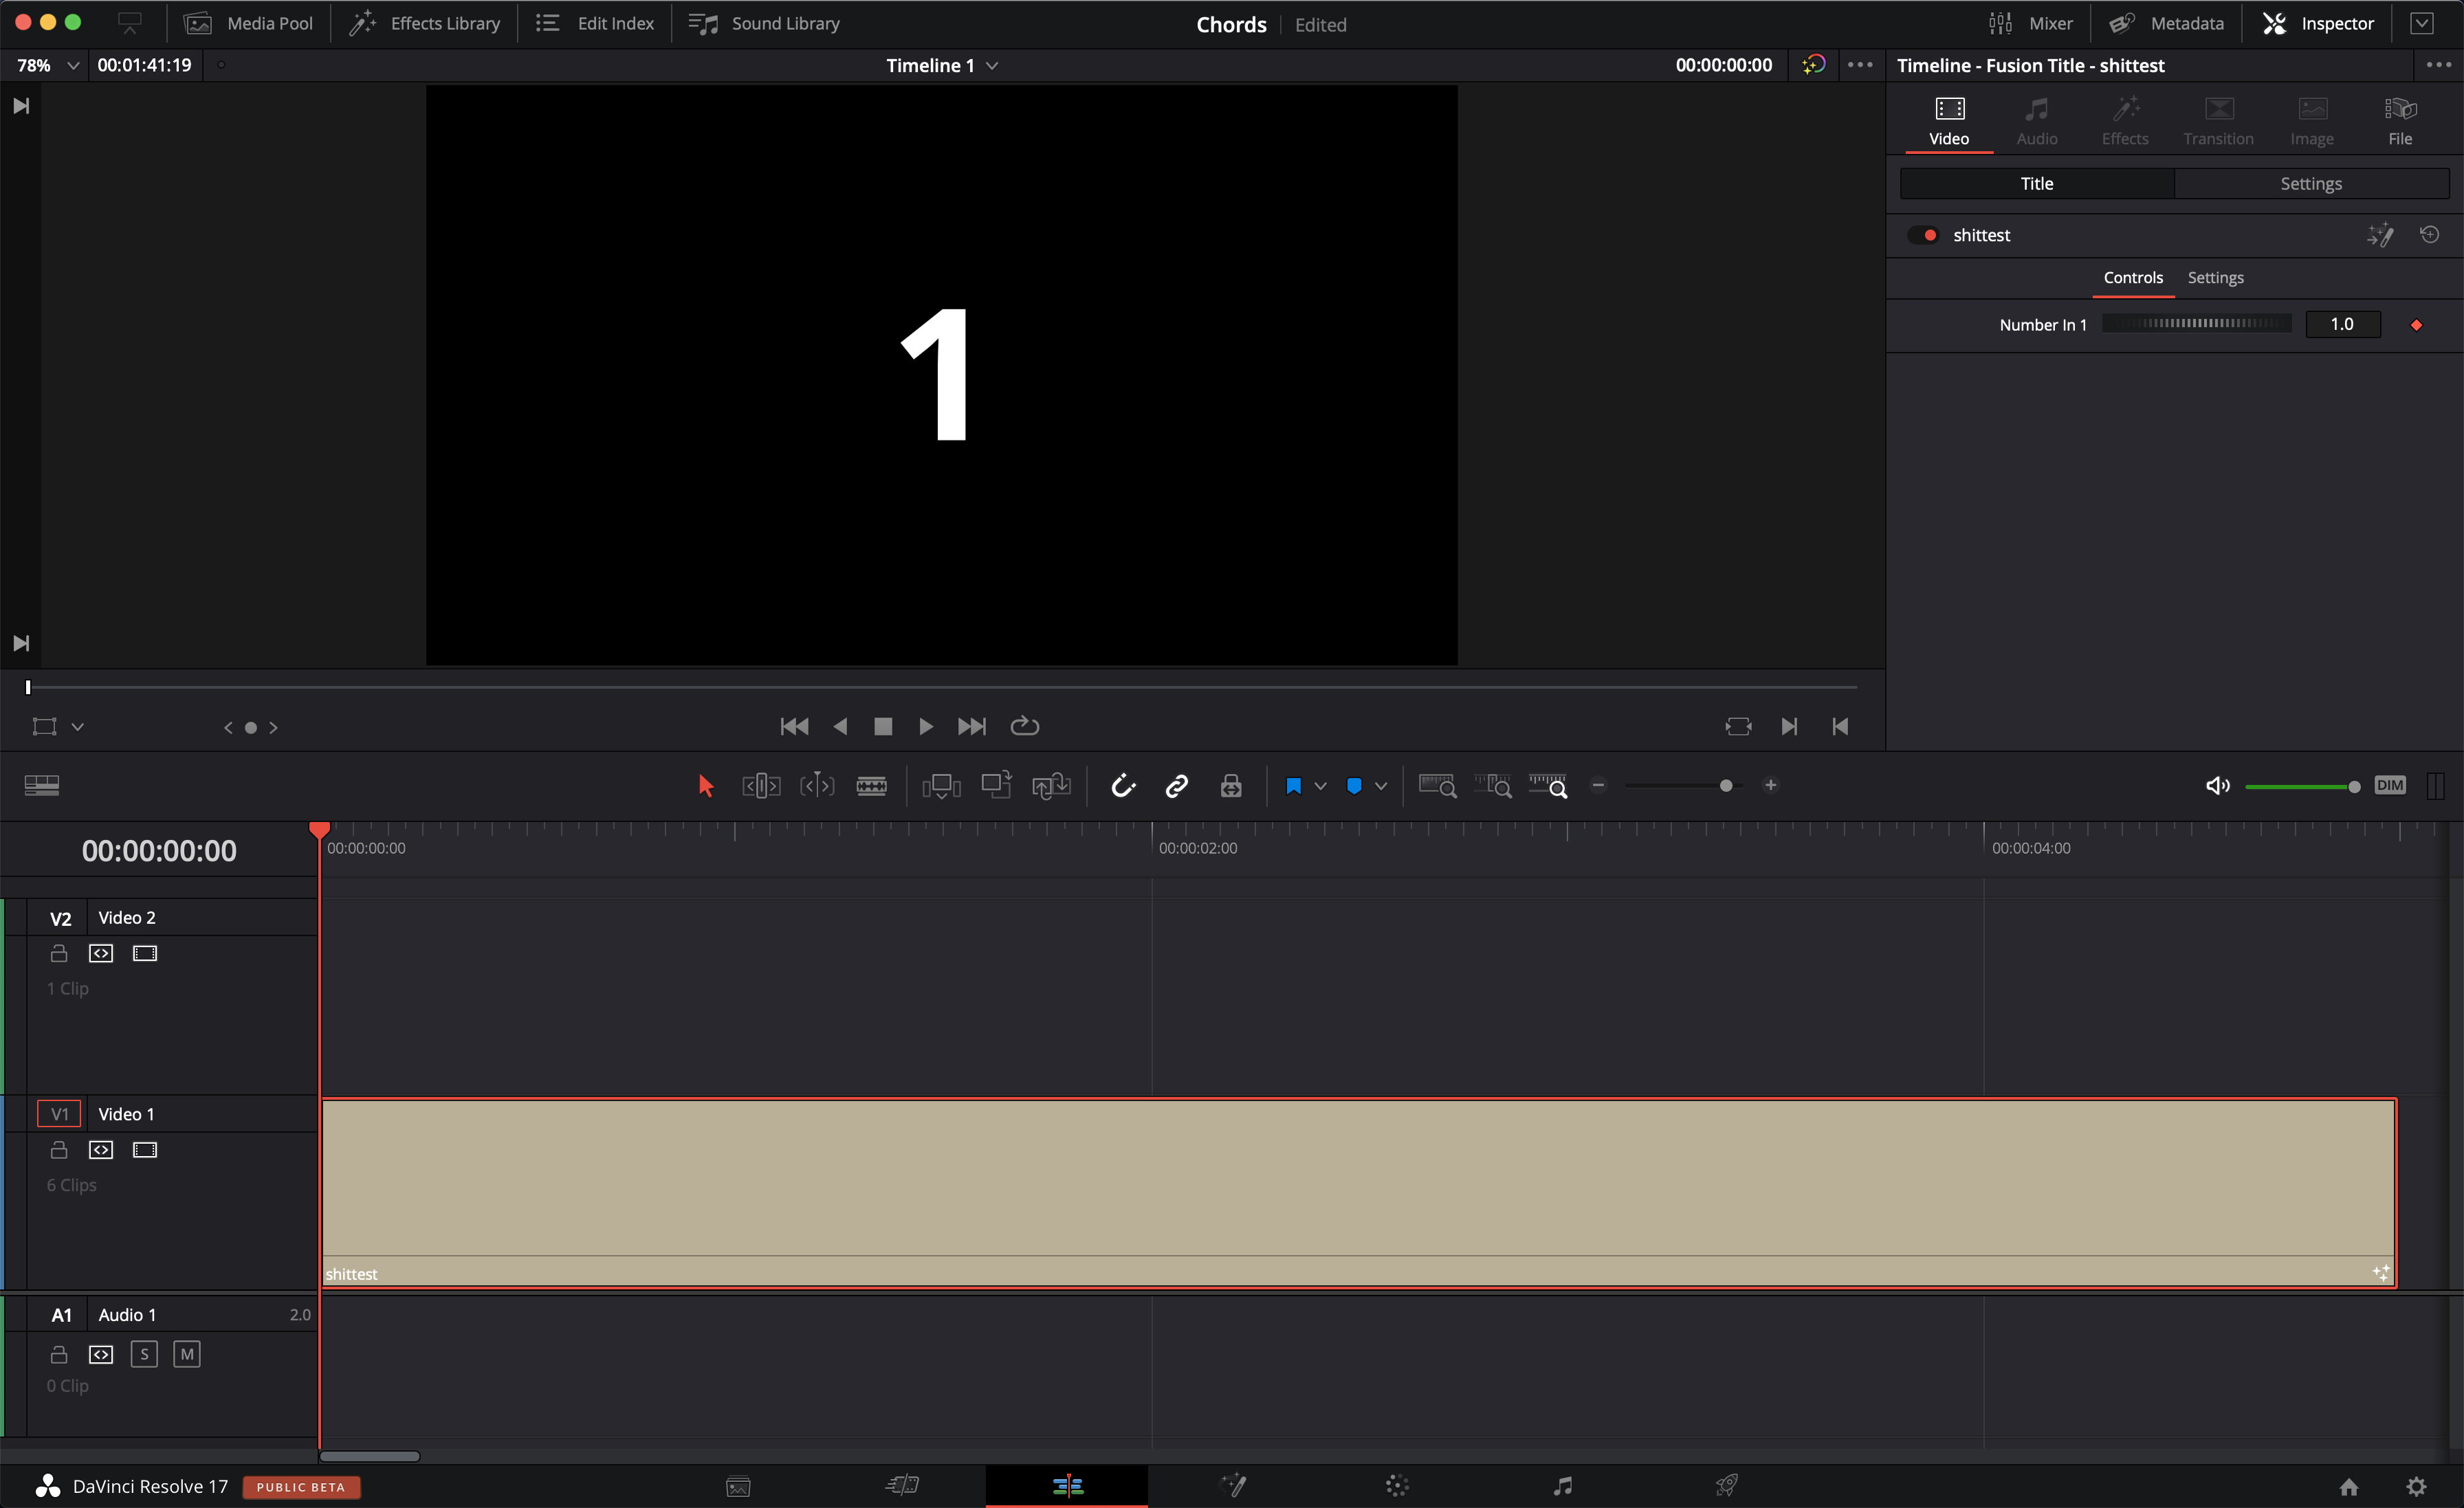Select the Title sub-tab

[2036, 183]
